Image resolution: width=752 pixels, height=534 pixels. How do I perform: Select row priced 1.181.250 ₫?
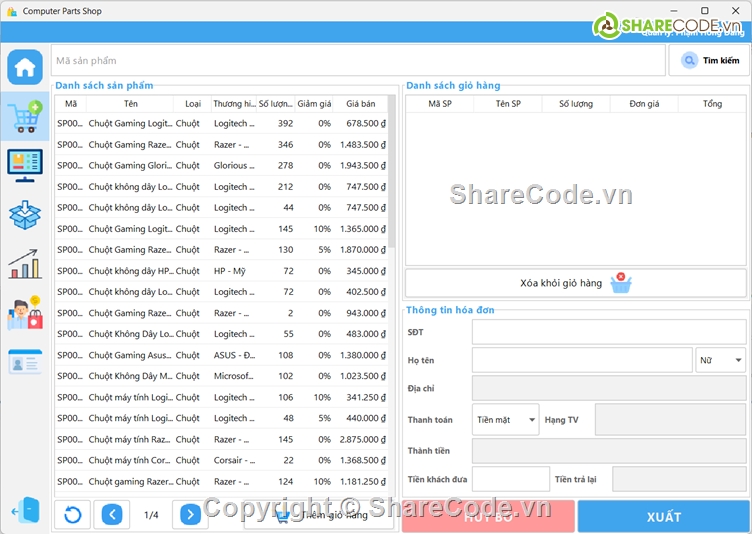click(221, 482)
